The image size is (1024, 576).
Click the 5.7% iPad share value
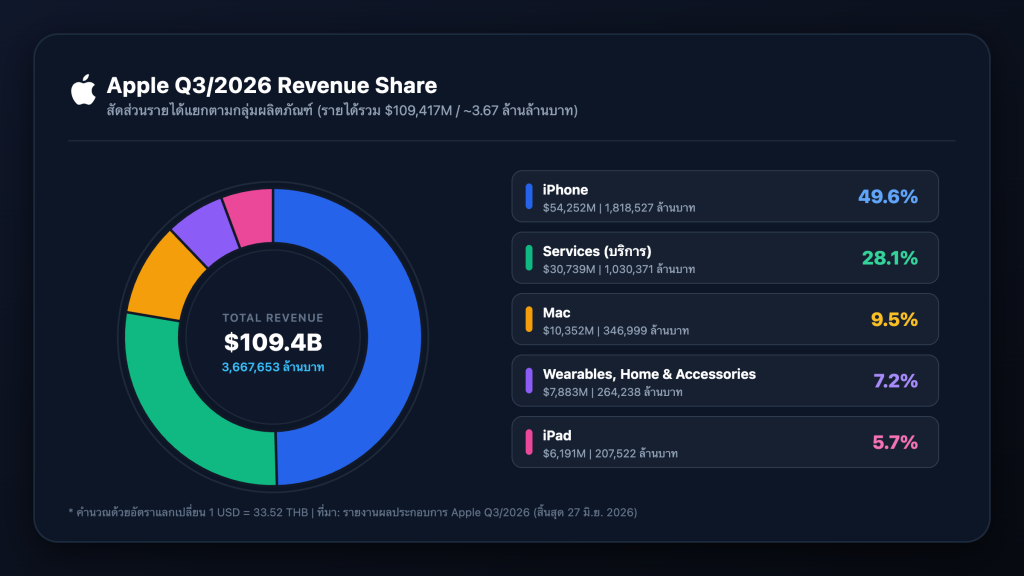[x=895, y=442]
